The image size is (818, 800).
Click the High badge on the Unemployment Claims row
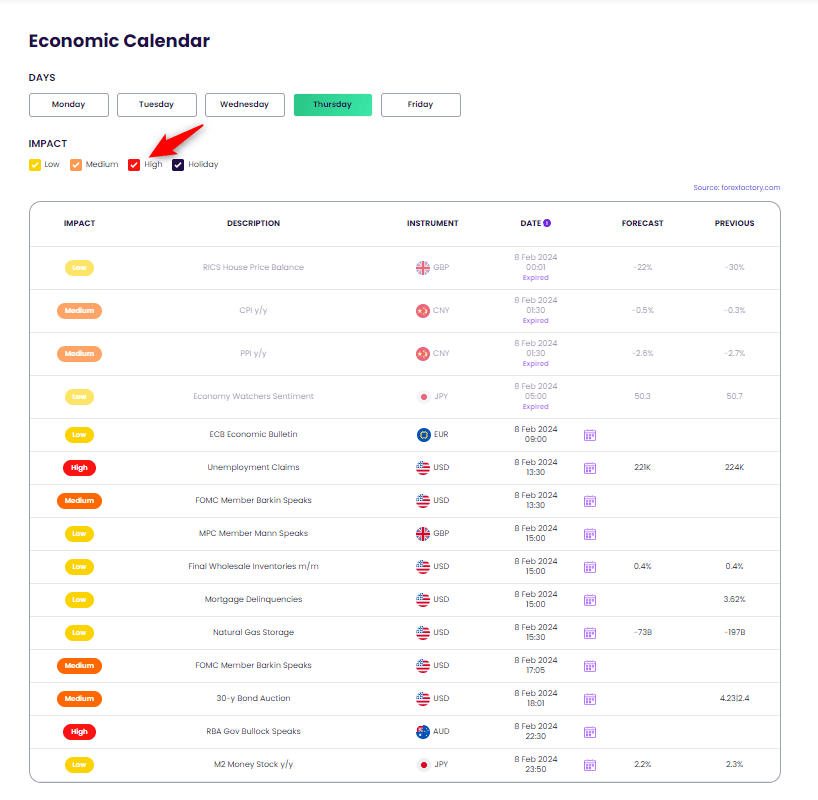pyautogui.click(x=79, y=468)
